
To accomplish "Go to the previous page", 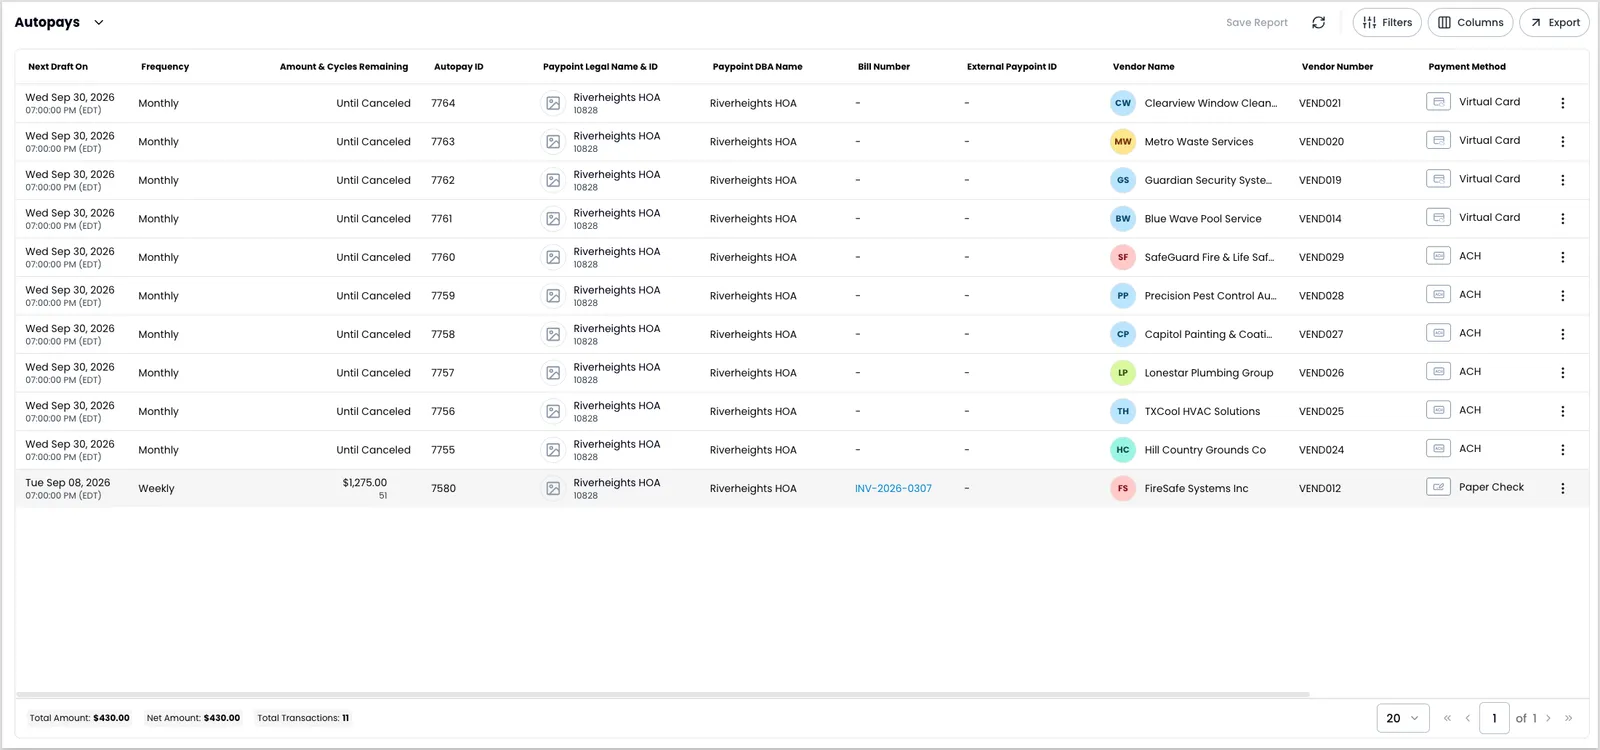I will [1468, 718].
